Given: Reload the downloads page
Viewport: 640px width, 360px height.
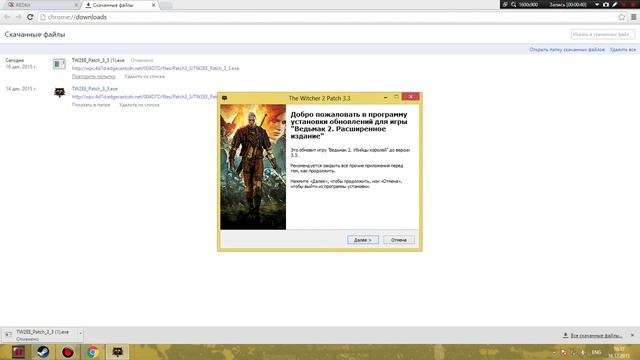Looking at the screenshot, I should pyautogui.click(x=30, y=17).
